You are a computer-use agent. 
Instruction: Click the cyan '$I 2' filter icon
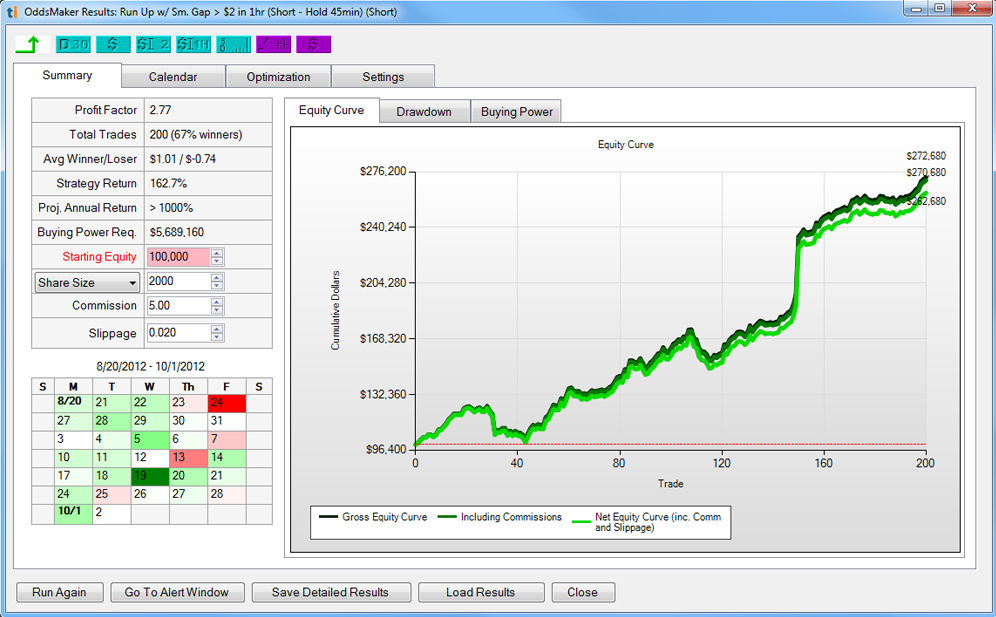153,44
